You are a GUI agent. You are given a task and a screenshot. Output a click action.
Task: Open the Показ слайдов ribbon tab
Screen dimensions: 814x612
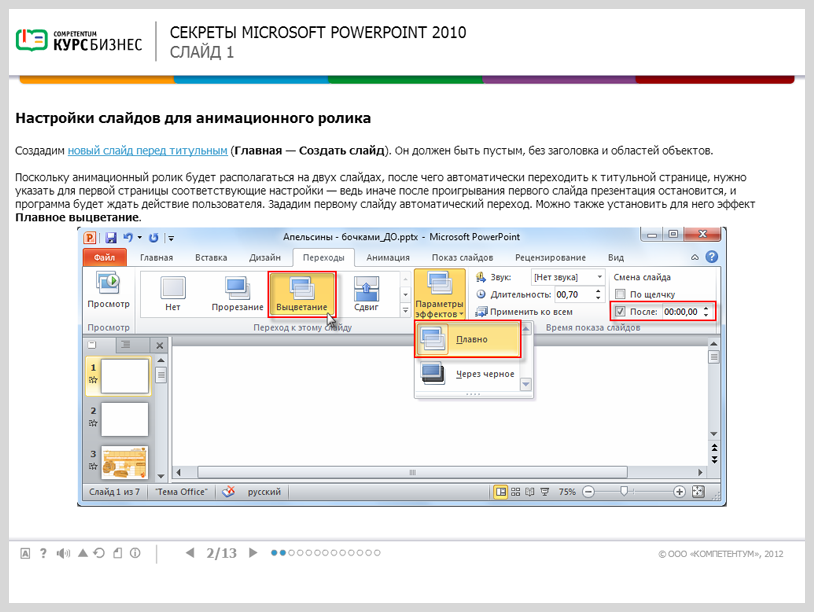[462, 257]
